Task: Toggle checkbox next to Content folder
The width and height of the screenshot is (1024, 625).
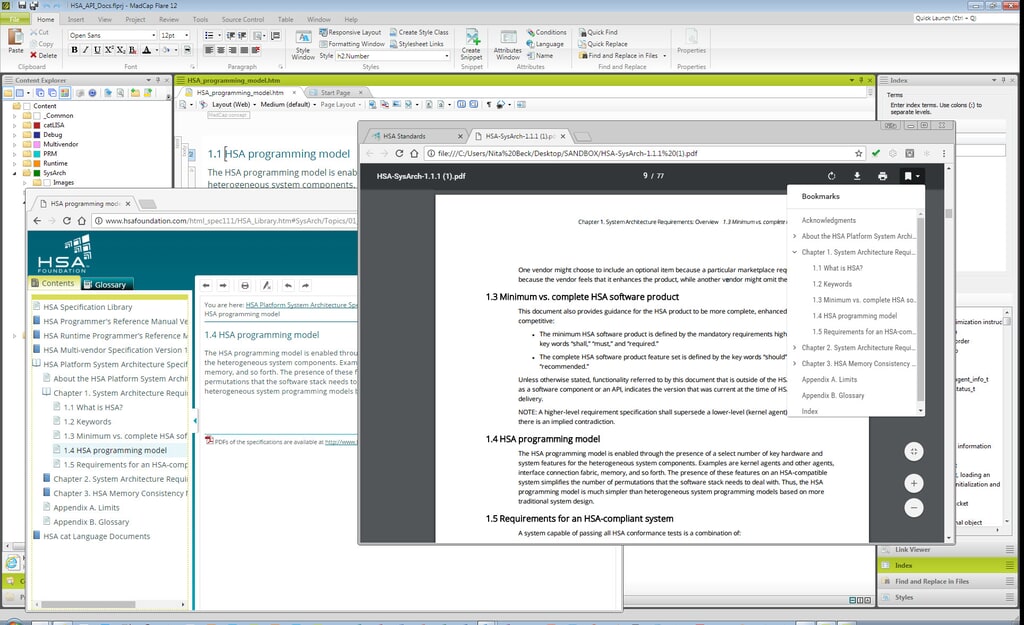Action: [x=27, y=106]
